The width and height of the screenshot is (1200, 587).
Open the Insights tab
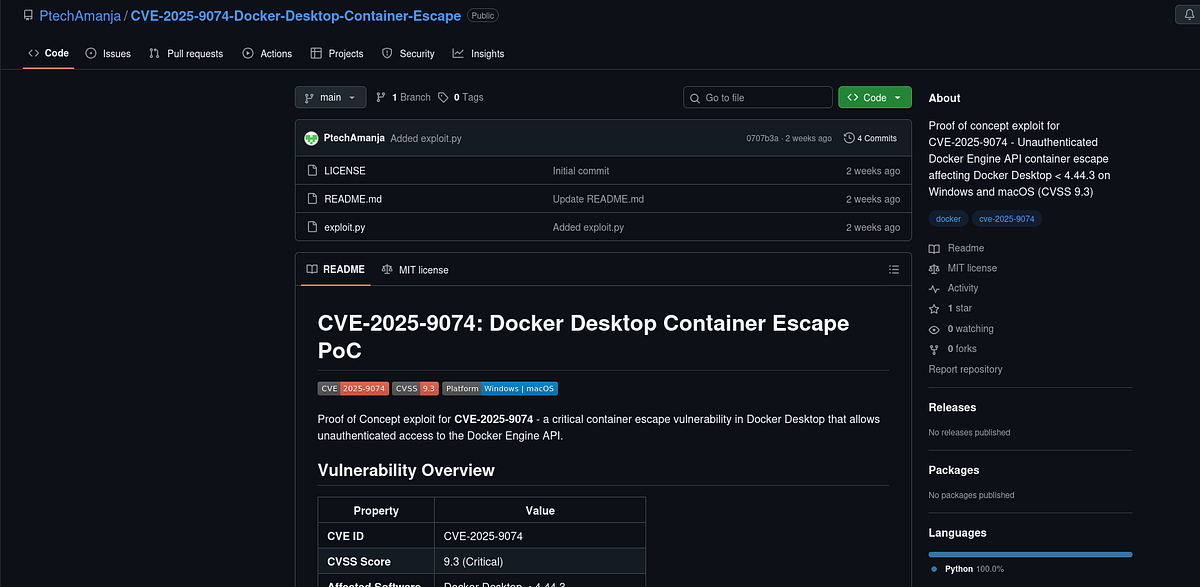tap(478, 53)
